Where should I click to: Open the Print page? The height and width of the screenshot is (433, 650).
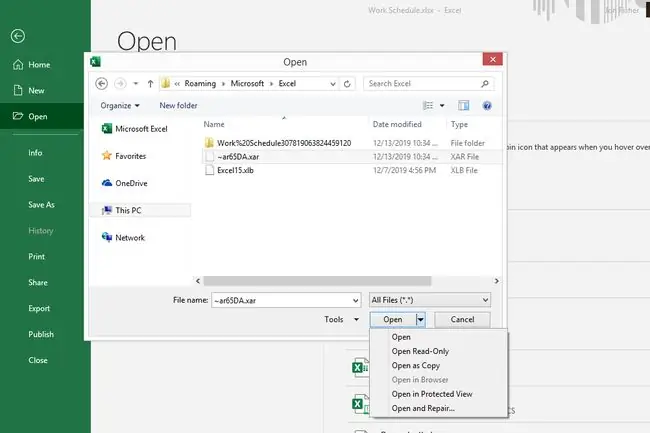(x=36, y=256)
